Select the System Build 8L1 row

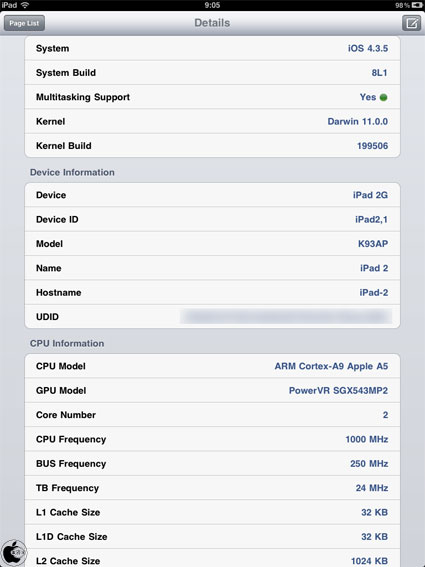[x=212, y=73]
